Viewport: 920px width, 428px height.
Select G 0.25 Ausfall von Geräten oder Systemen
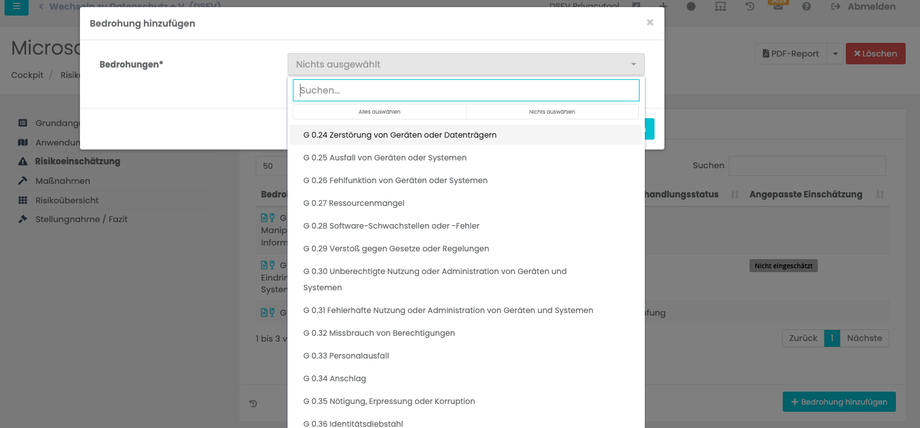(x=466, y=158)
